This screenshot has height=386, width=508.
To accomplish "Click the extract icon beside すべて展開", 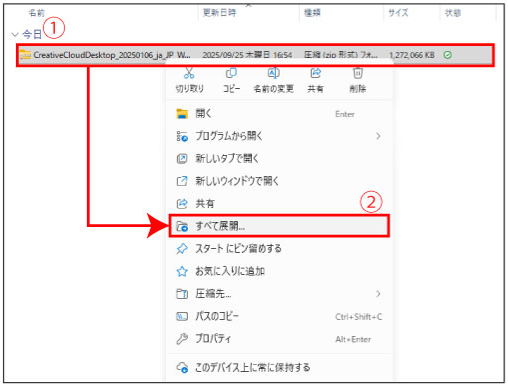I will pos(182,226).
